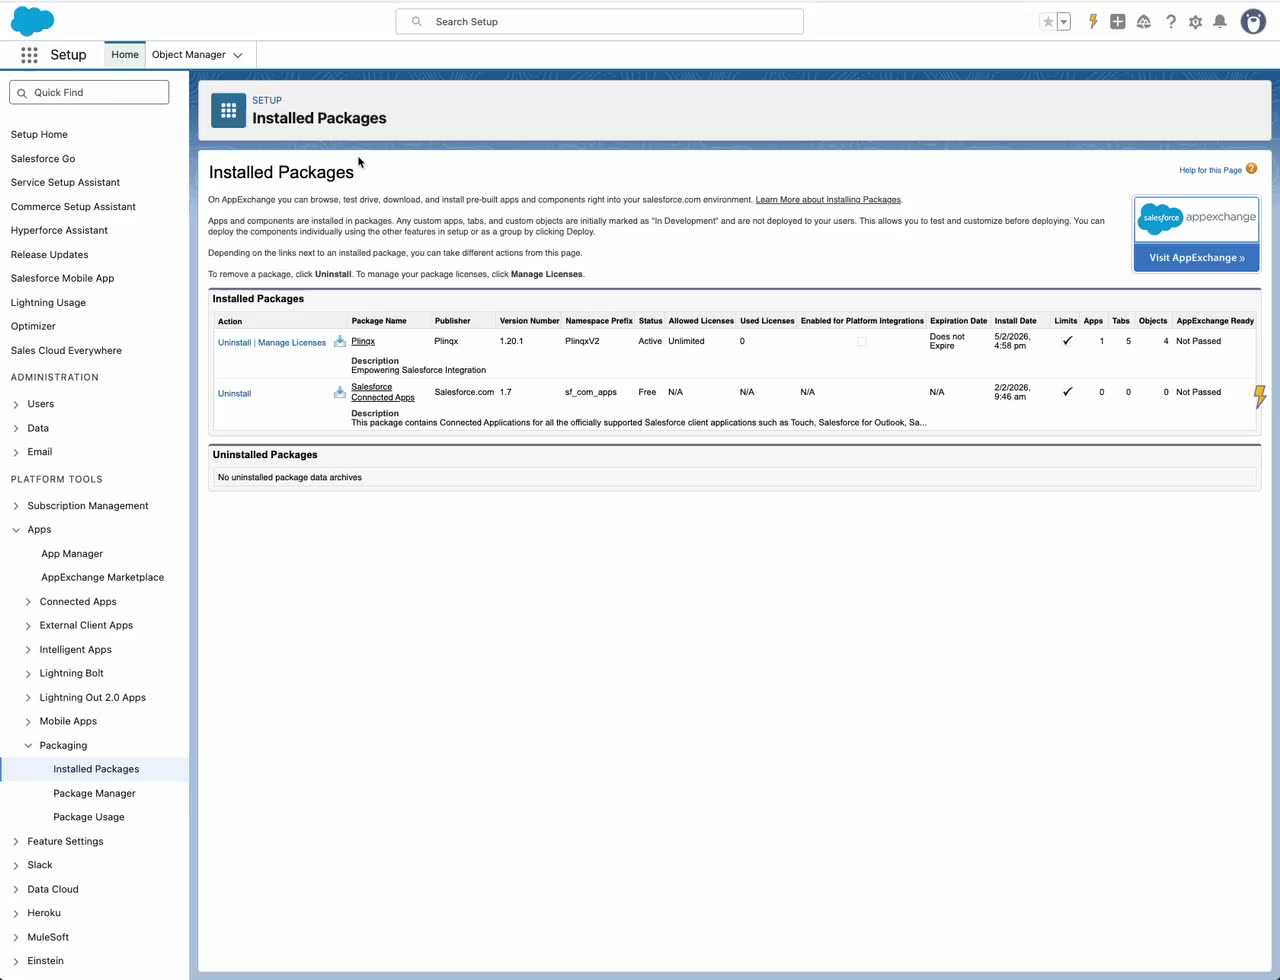Image resolution: width=1280 pixels, height=980 pixels.
Task: Open AppExchange Marketplace in sidebar
Action: tap(102, 578)
